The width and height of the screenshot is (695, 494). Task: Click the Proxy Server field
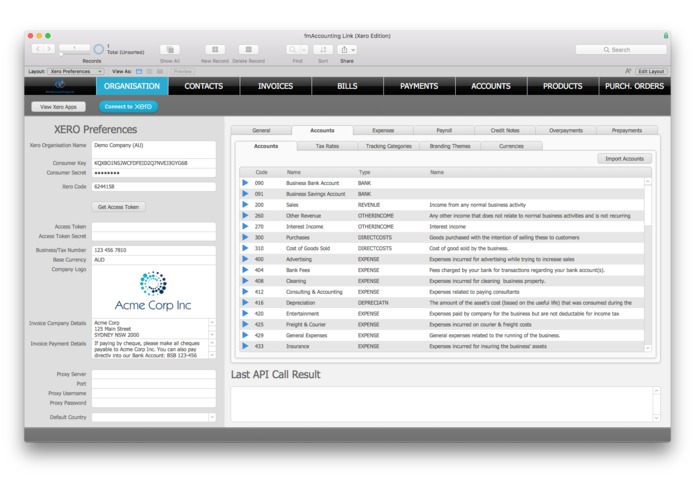point(154,374)
